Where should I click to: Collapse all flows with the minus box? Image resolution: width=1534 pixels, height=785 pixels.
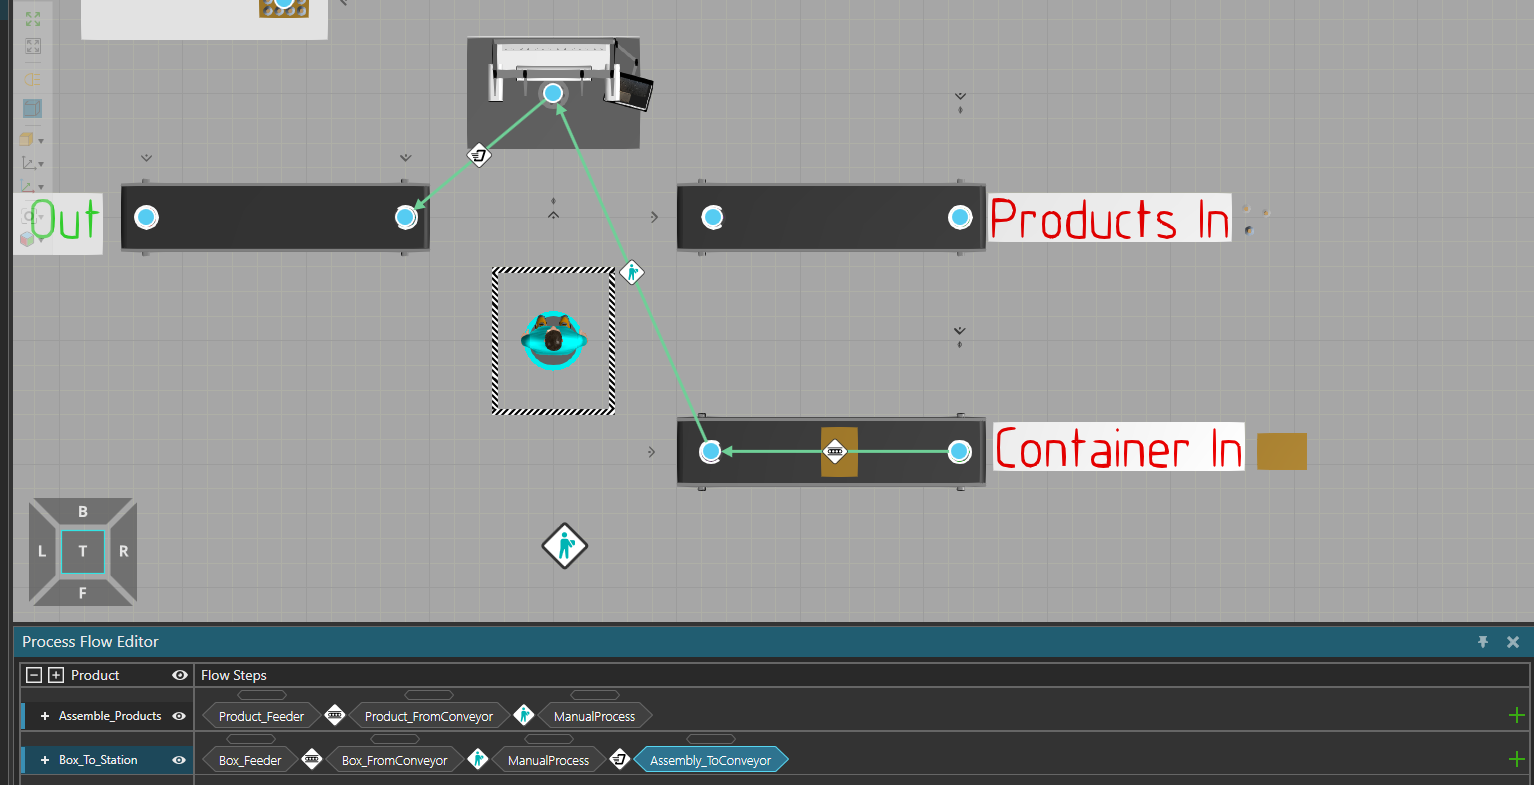coord(33,675)
